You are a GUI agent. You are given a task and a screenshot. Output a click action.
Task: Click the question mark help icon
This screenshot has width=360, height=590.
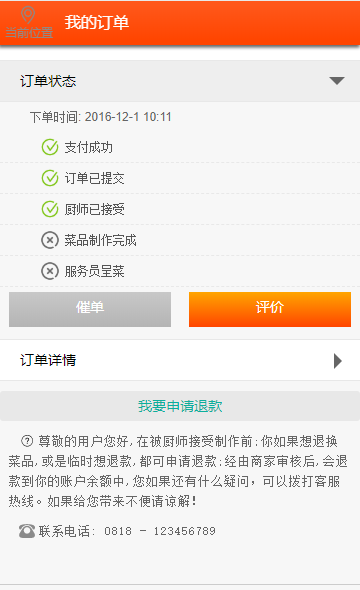pyautogui.click(x=27, y=441)
